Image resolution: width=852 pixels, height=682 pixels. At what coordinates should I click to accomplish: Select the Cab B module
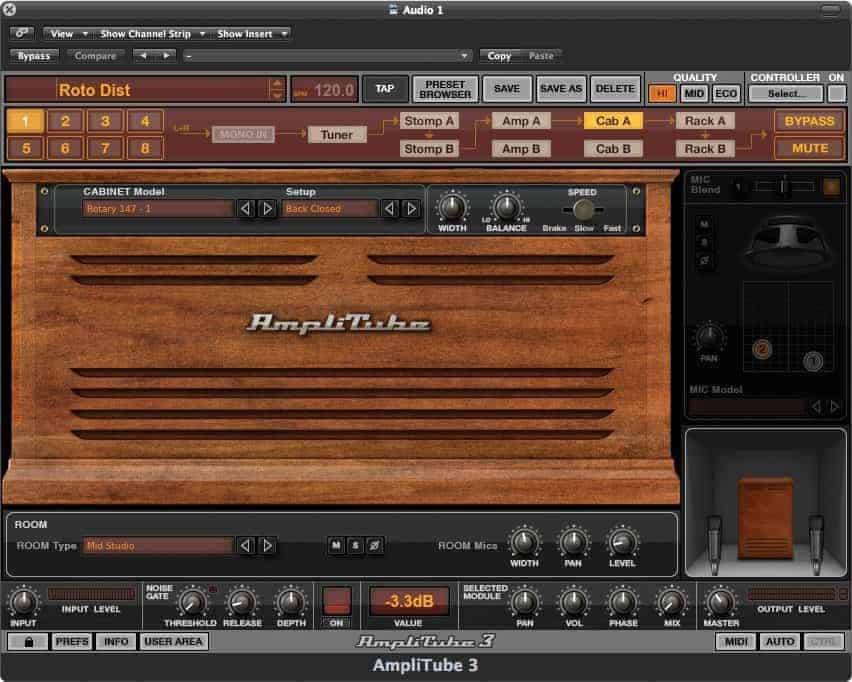[x=613, y=149]
